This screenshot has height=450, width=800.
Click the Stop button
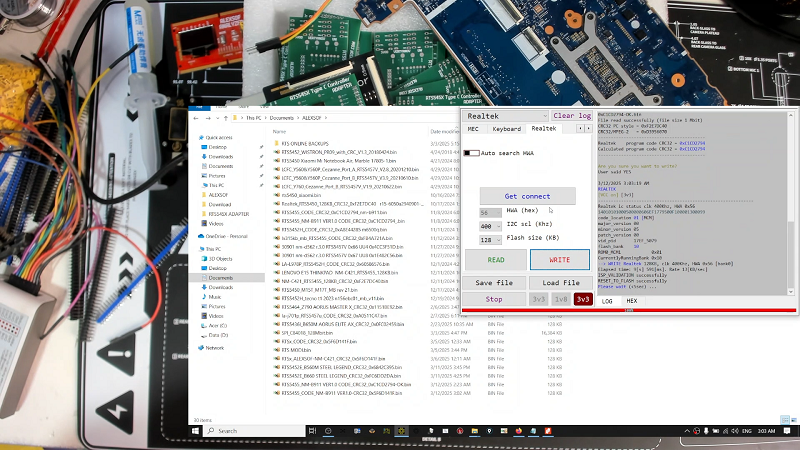494,299
